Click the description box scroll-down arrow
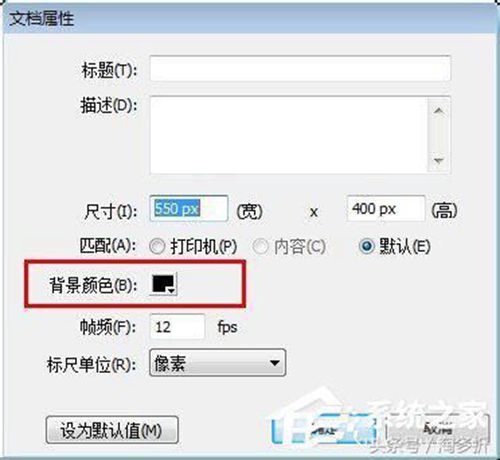The image size is (500, 460). pyautogui.click(x=439, y=160)
